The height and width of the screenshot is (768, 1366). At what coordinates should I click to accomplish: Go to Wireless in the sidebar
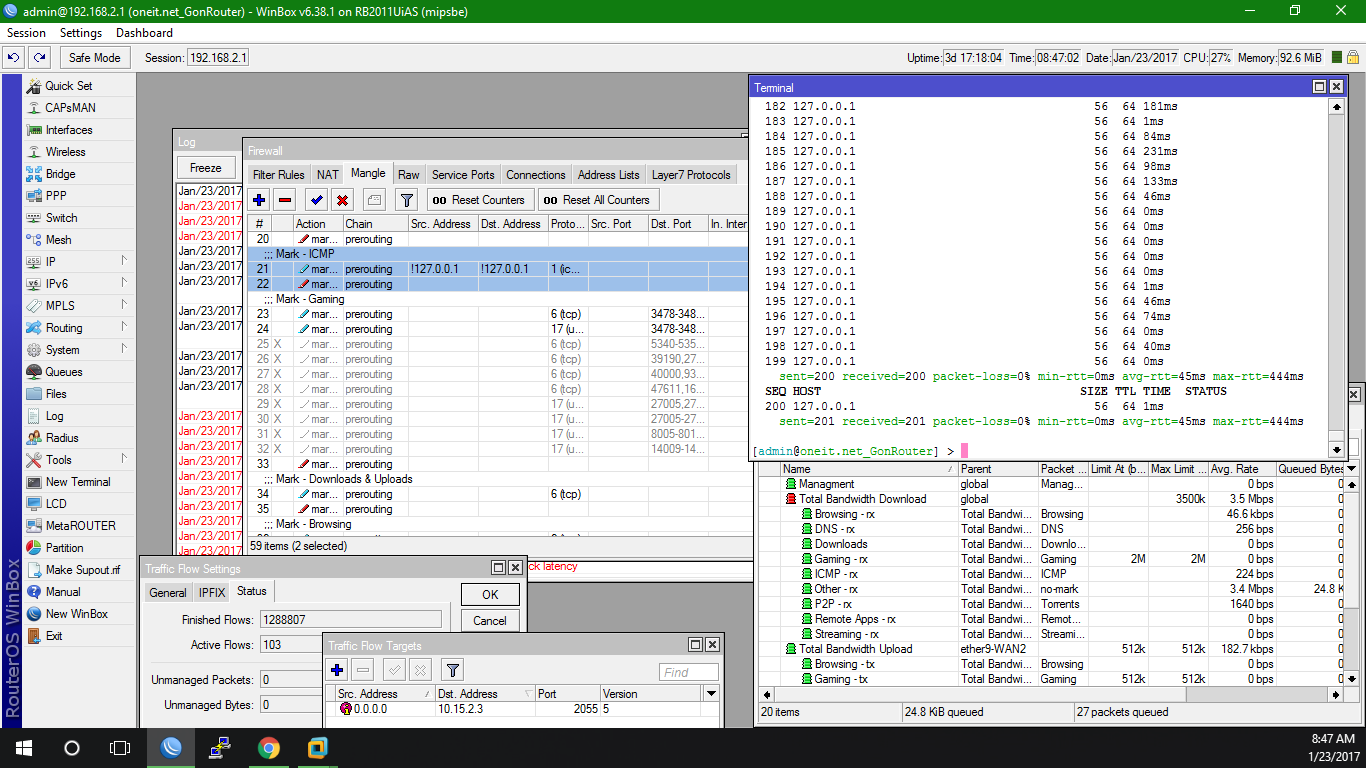(65, 152)
